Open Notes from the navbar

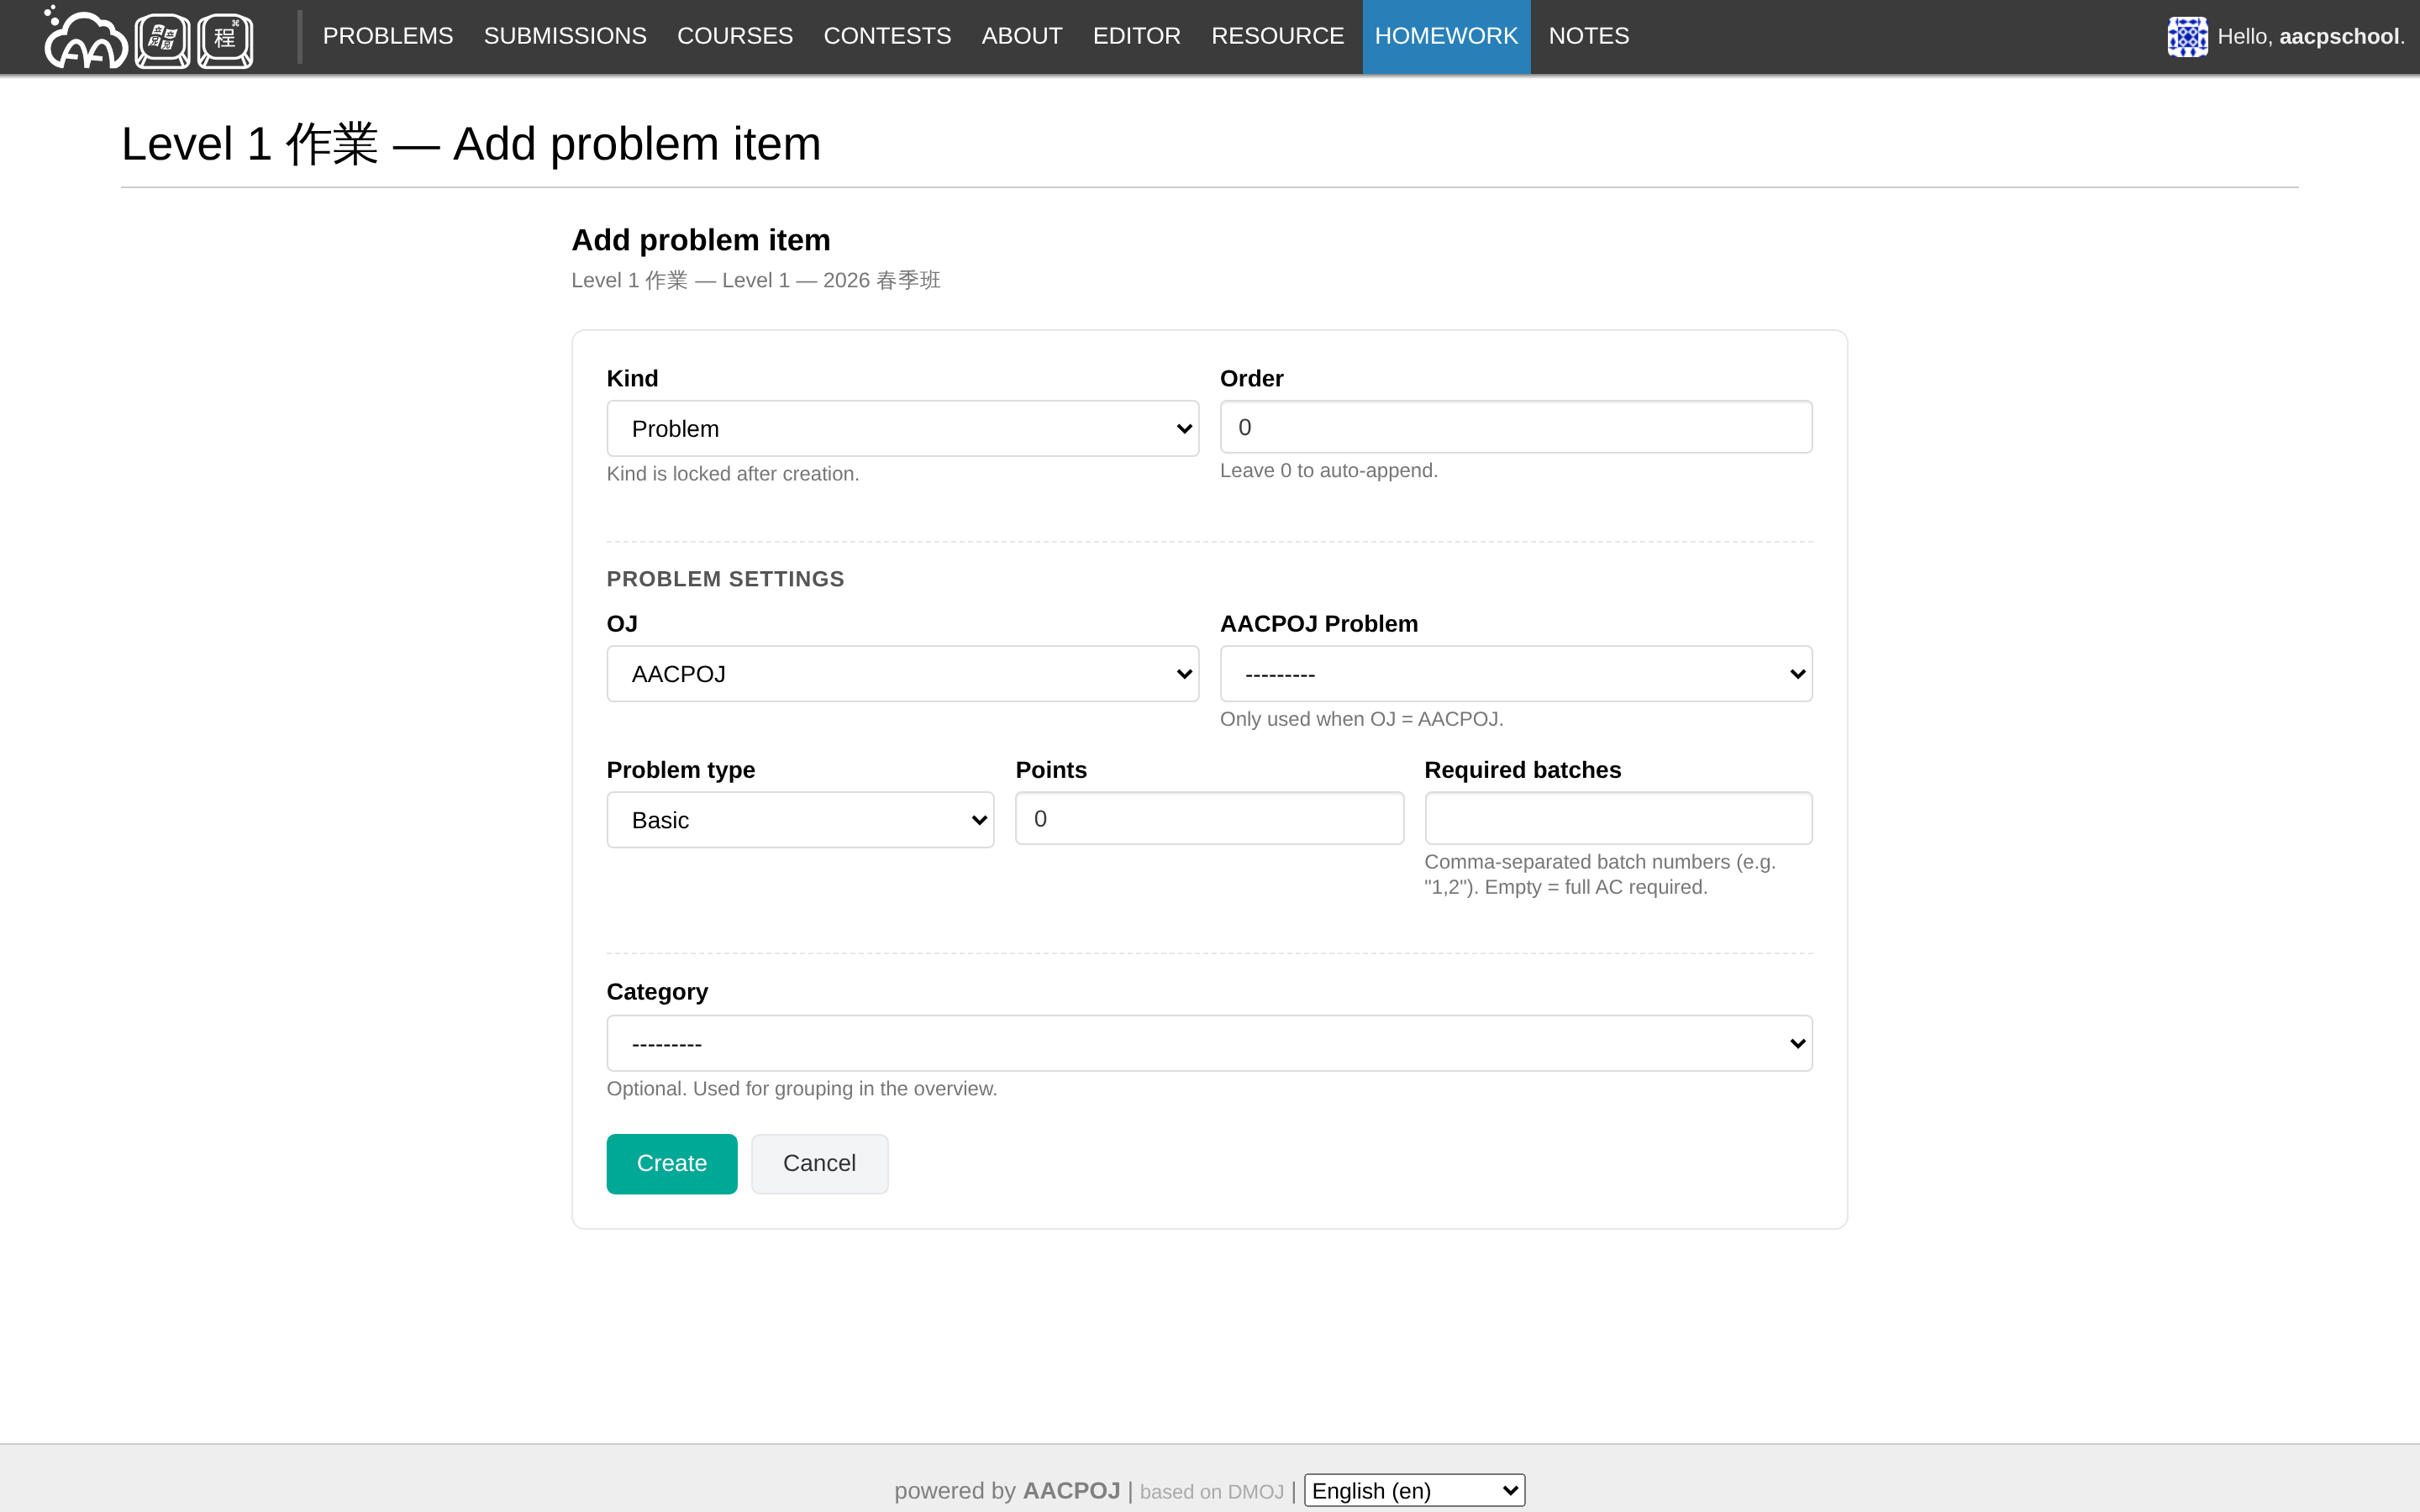(x=1588, y=37)
